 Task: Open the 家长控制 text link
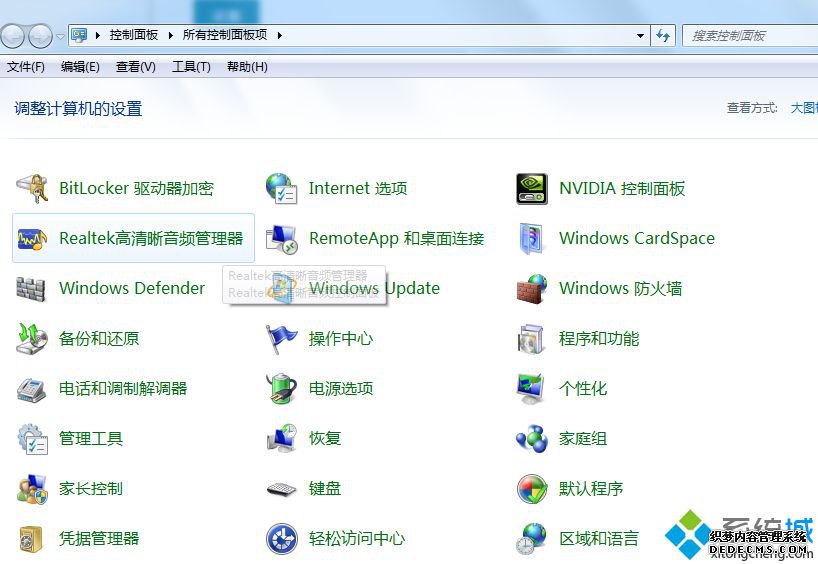click(91, 489)
